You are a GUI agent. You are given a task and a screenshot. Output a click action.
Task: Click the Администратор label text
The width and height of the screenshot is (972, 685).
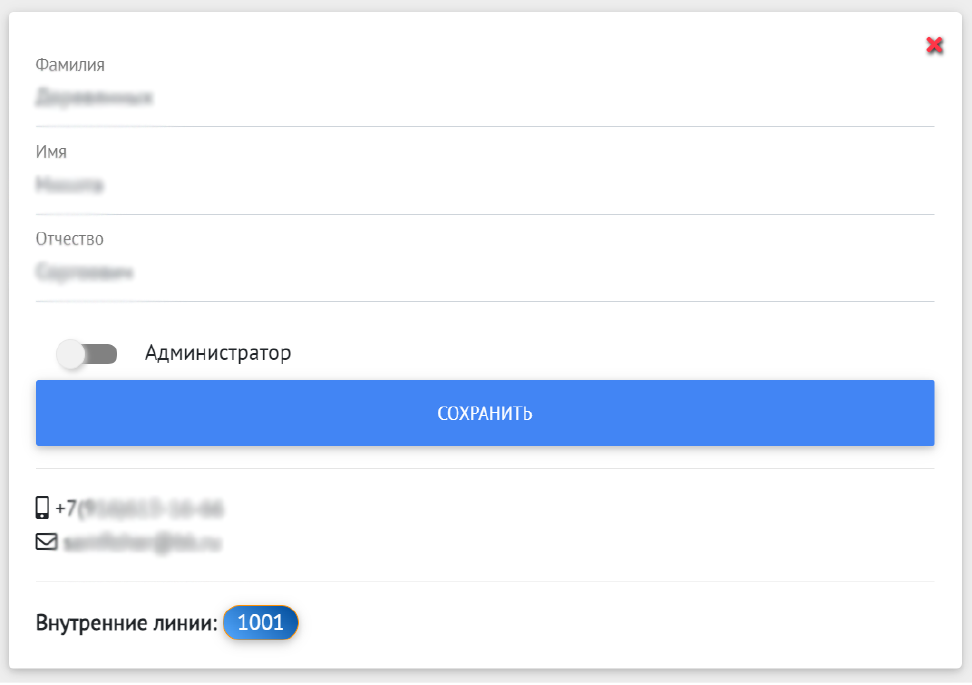tap(217, 352)
